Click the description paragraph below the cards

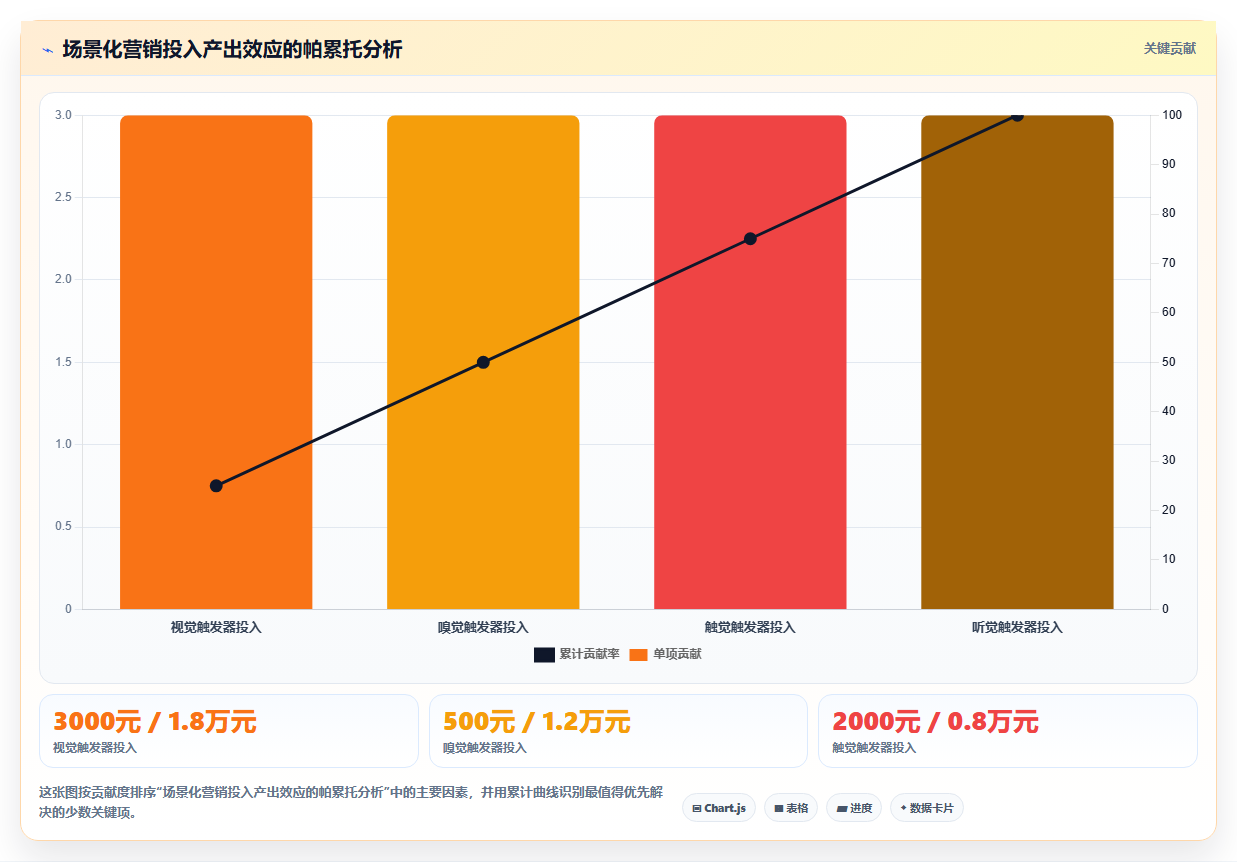click(x=351, y=802)
